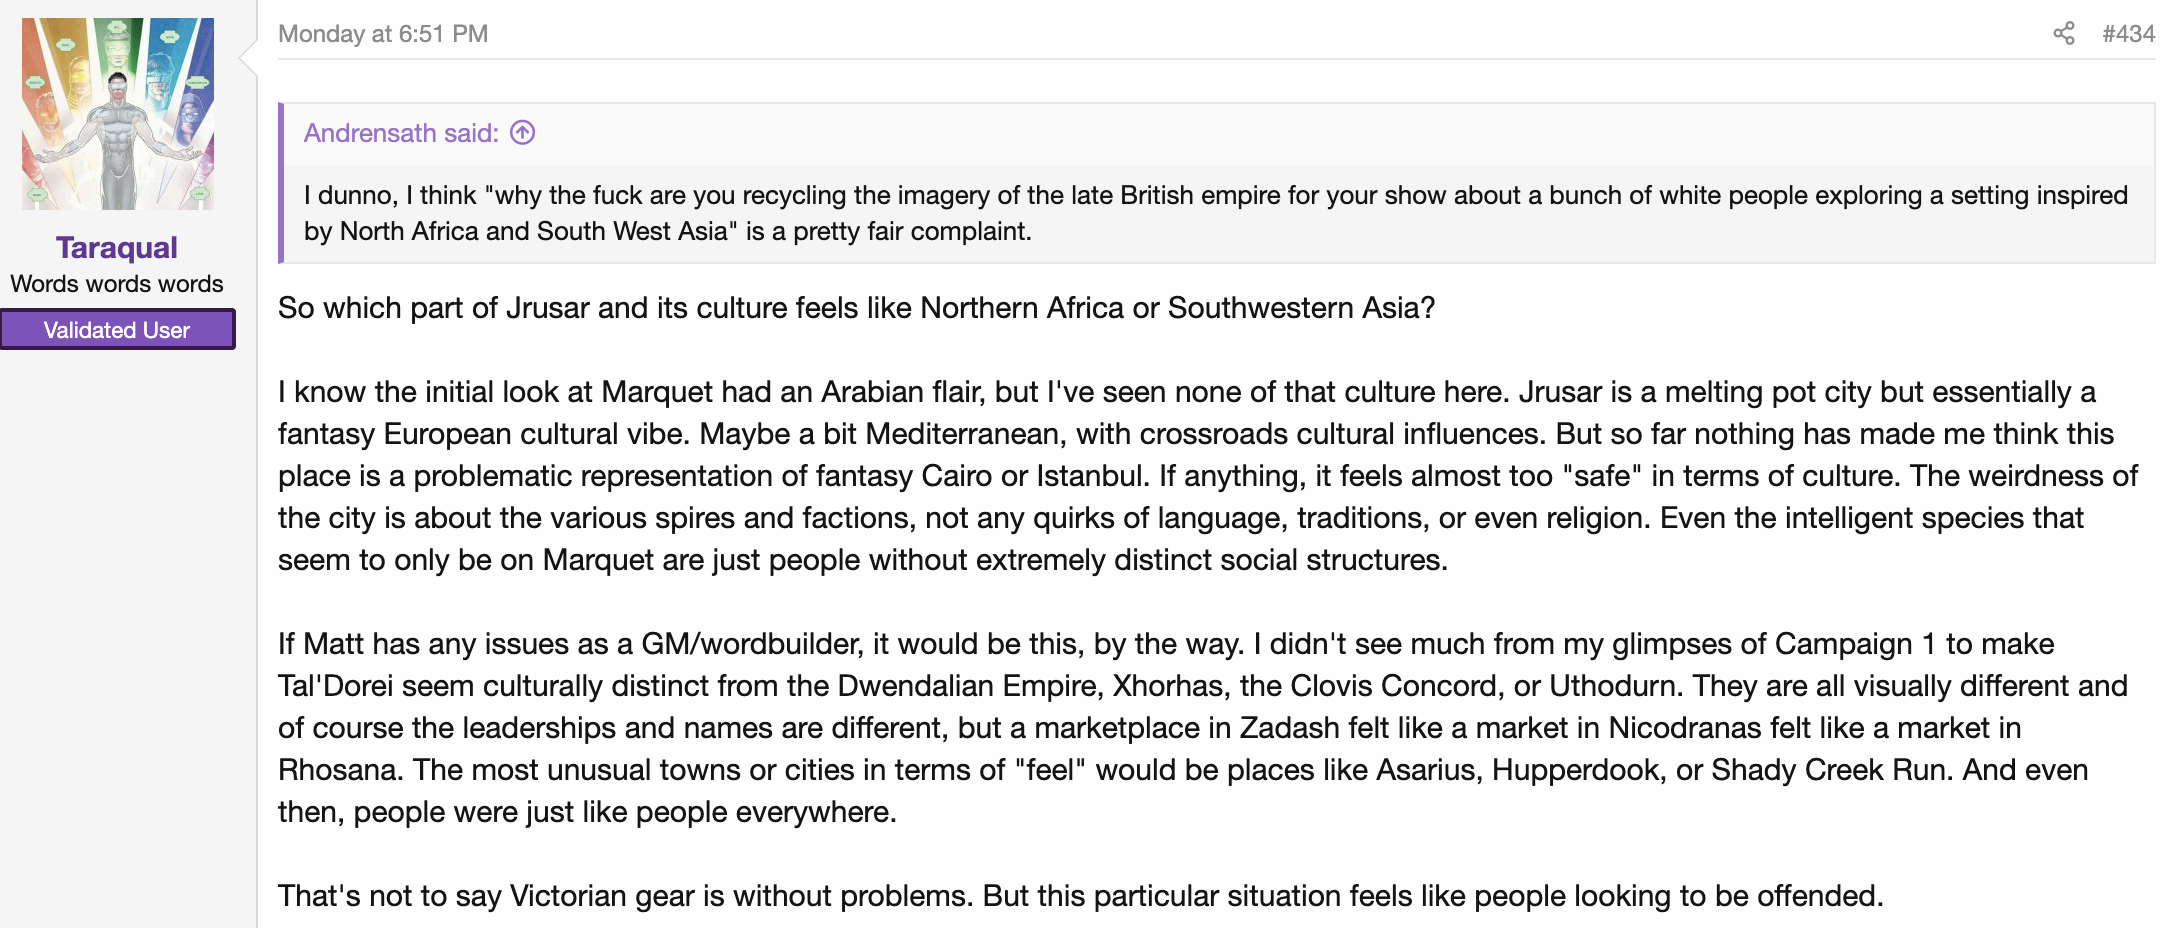Screen dimensions: 2164x928
Task: Click the paragraph starting If Matt has any issues
Action: [x=1203, y=728]
